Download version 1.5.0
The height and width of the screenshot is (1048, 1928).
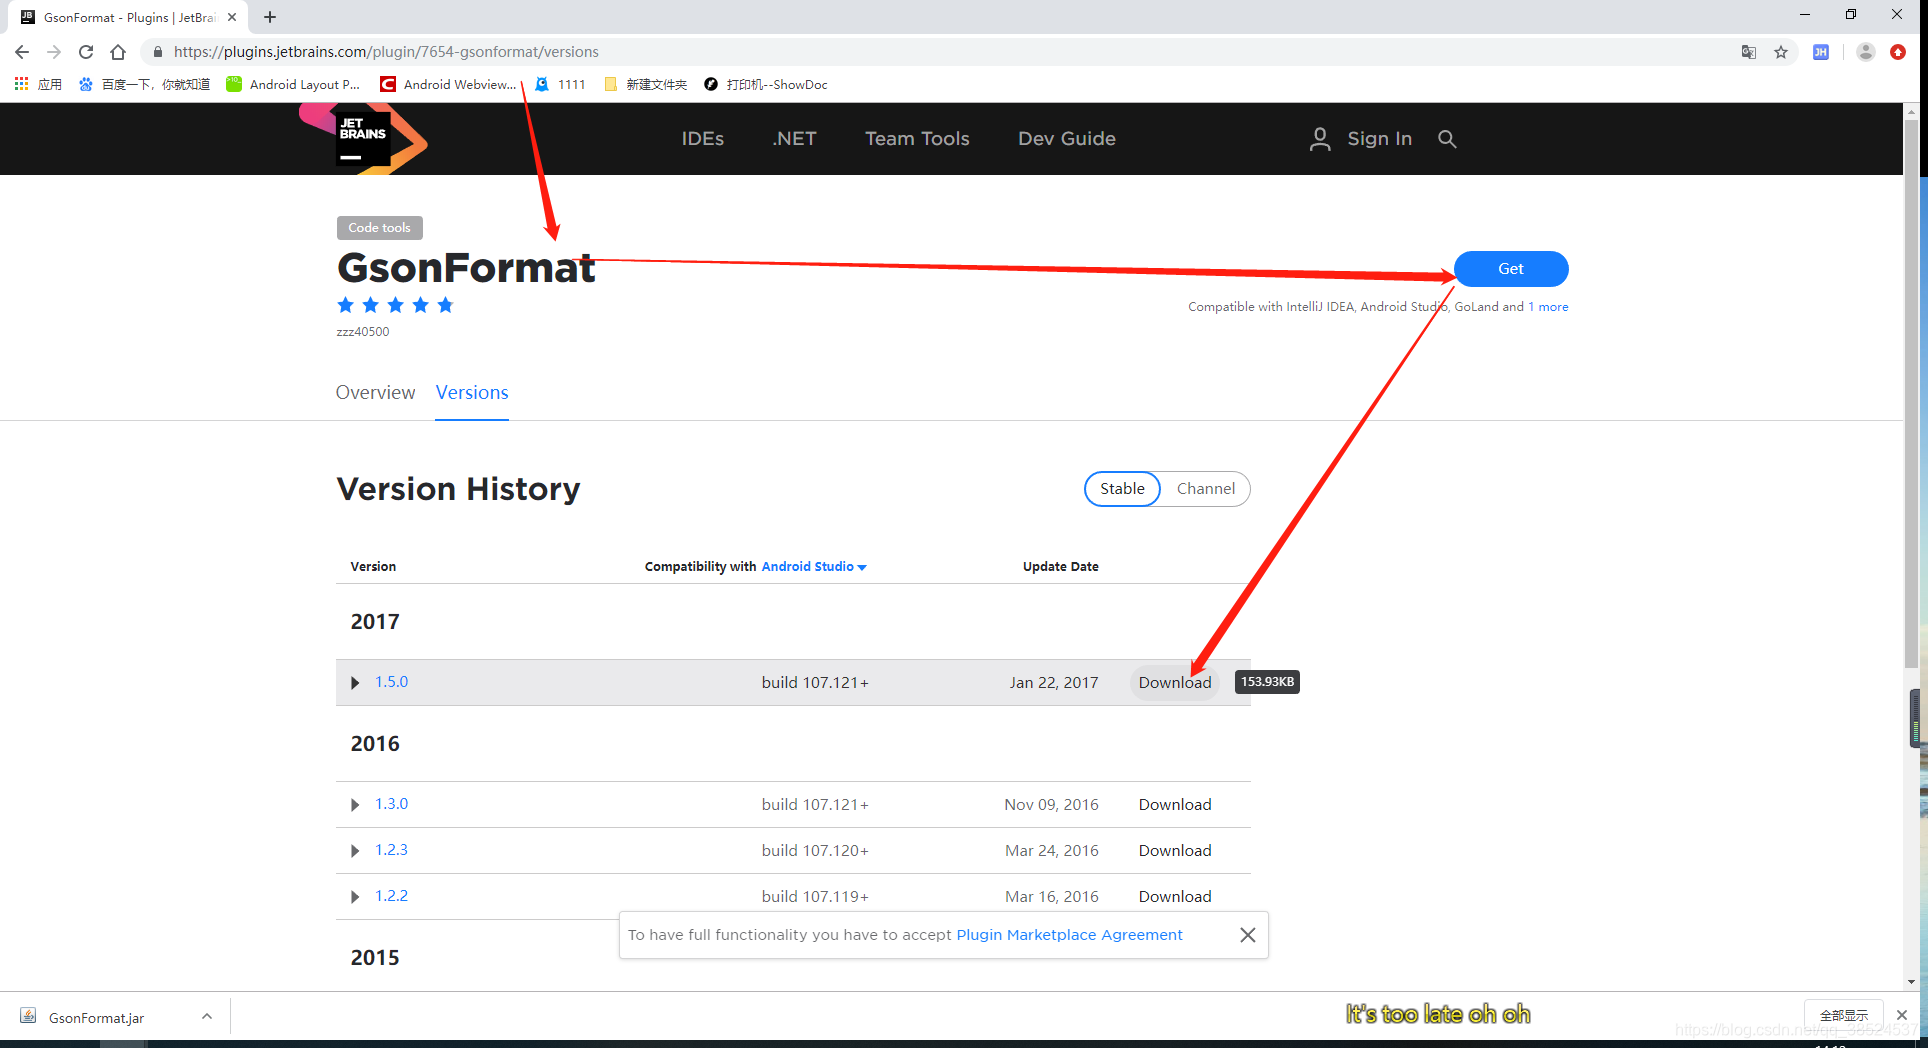pyautogui.click(x=1175, y=683)
